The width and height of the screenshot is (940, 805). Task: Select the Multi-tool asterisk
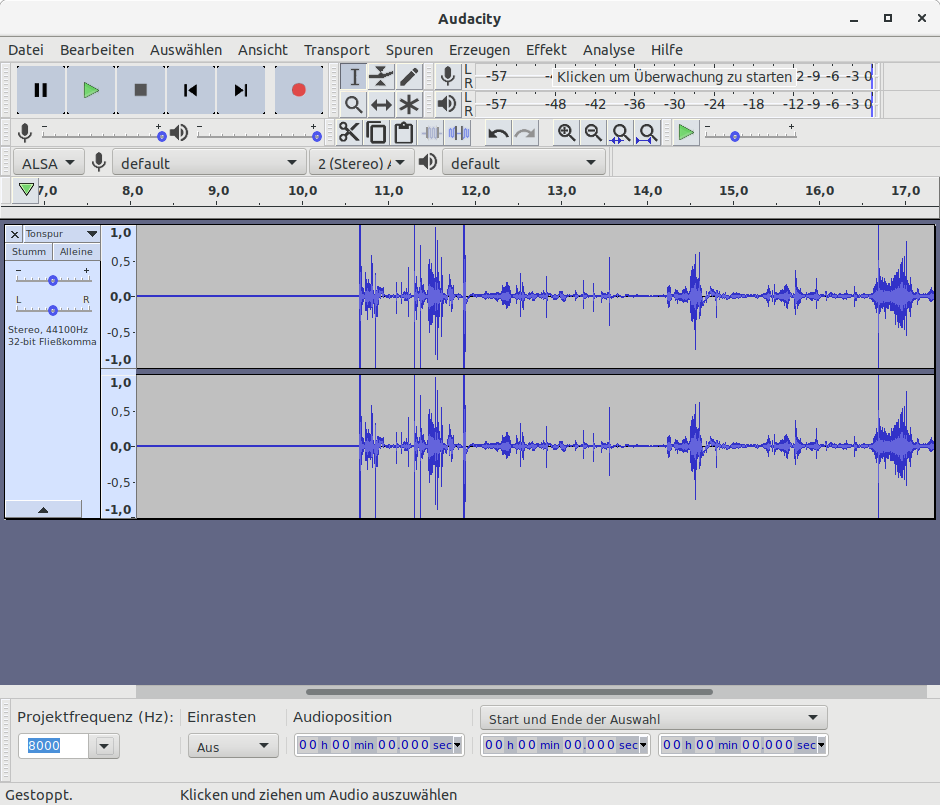pyautogui.click(x=409, y=104)
